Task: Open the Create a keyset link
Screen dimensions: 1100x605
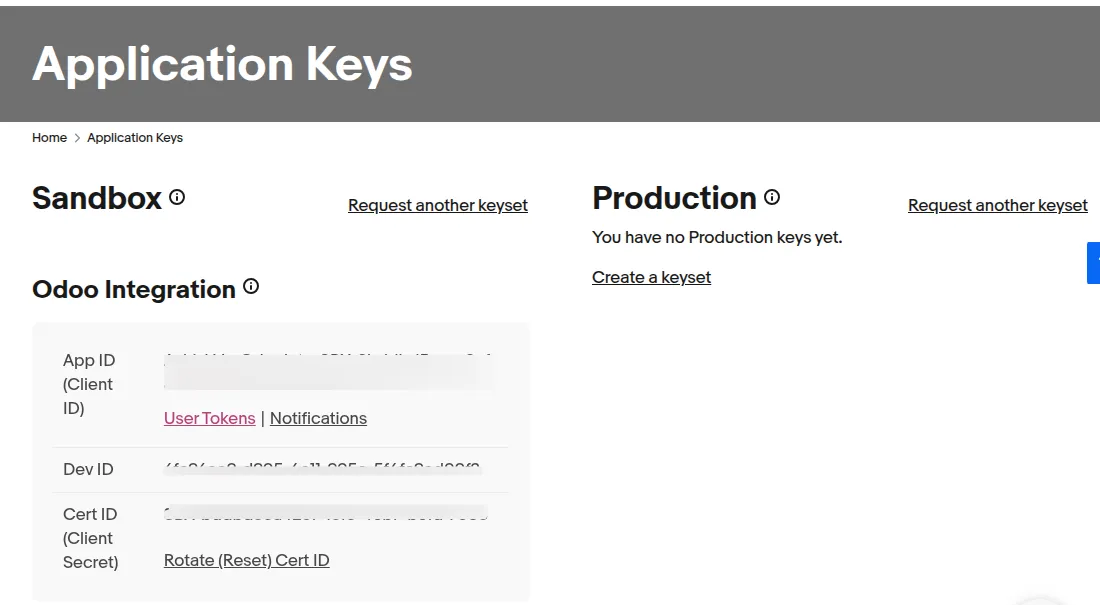Action: [651, 277]
